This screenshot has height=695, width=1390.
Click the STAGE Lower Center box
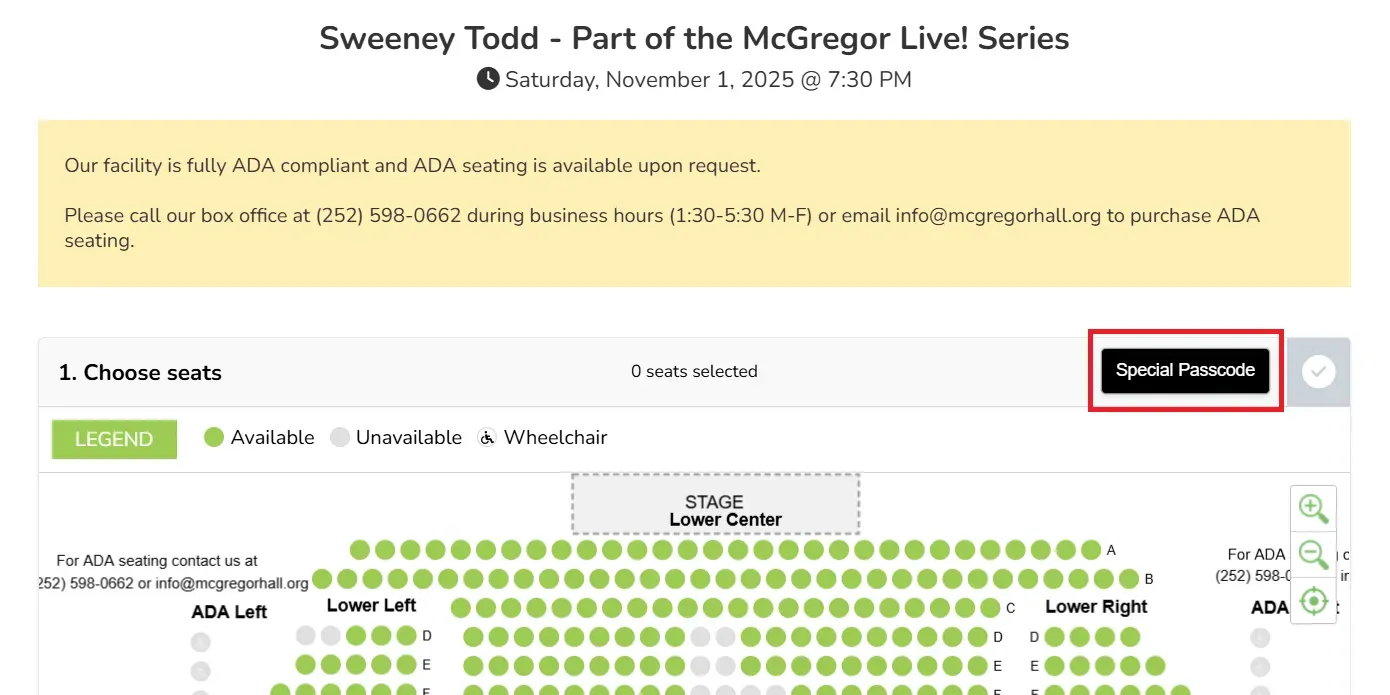tap(715, 504)
